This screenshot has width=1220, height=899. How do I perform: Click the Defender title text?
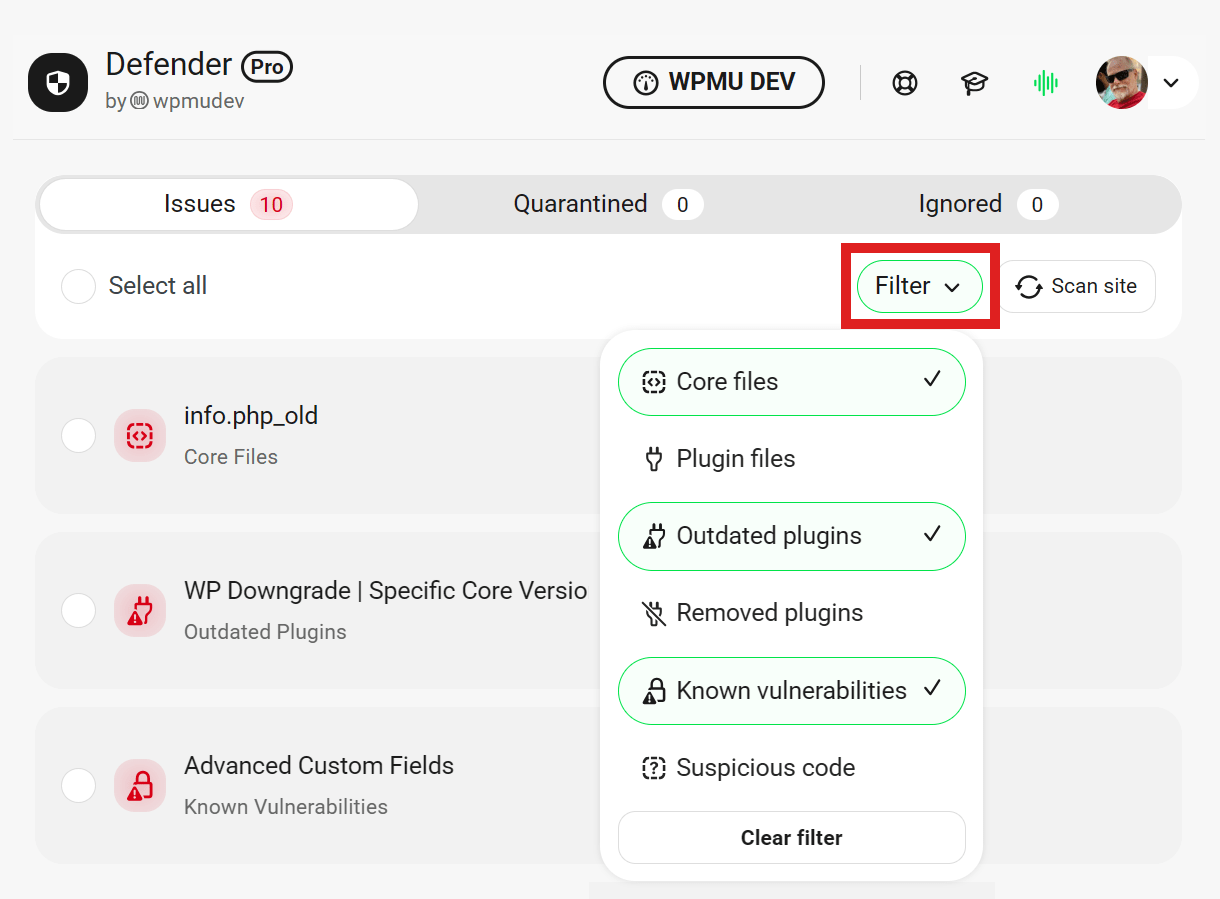coord(169,65)
